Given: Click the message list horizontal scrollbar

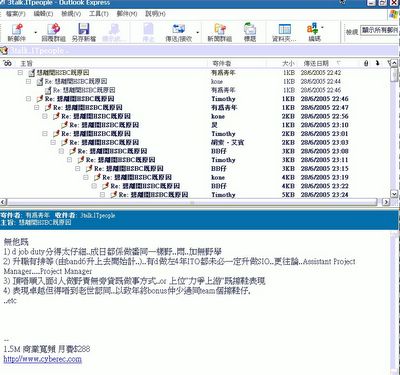Looking at the screenshot, I should click(192, 202).
